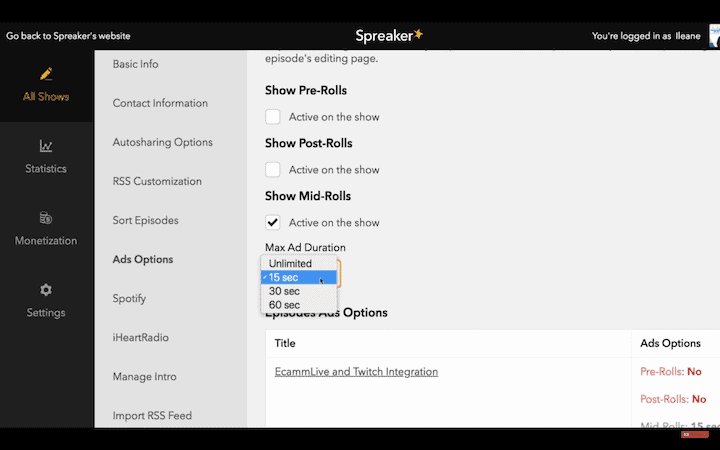Enable Pre-Rolls Active on the show
This screenshot has height=450, width=720.
click(273, 117)
